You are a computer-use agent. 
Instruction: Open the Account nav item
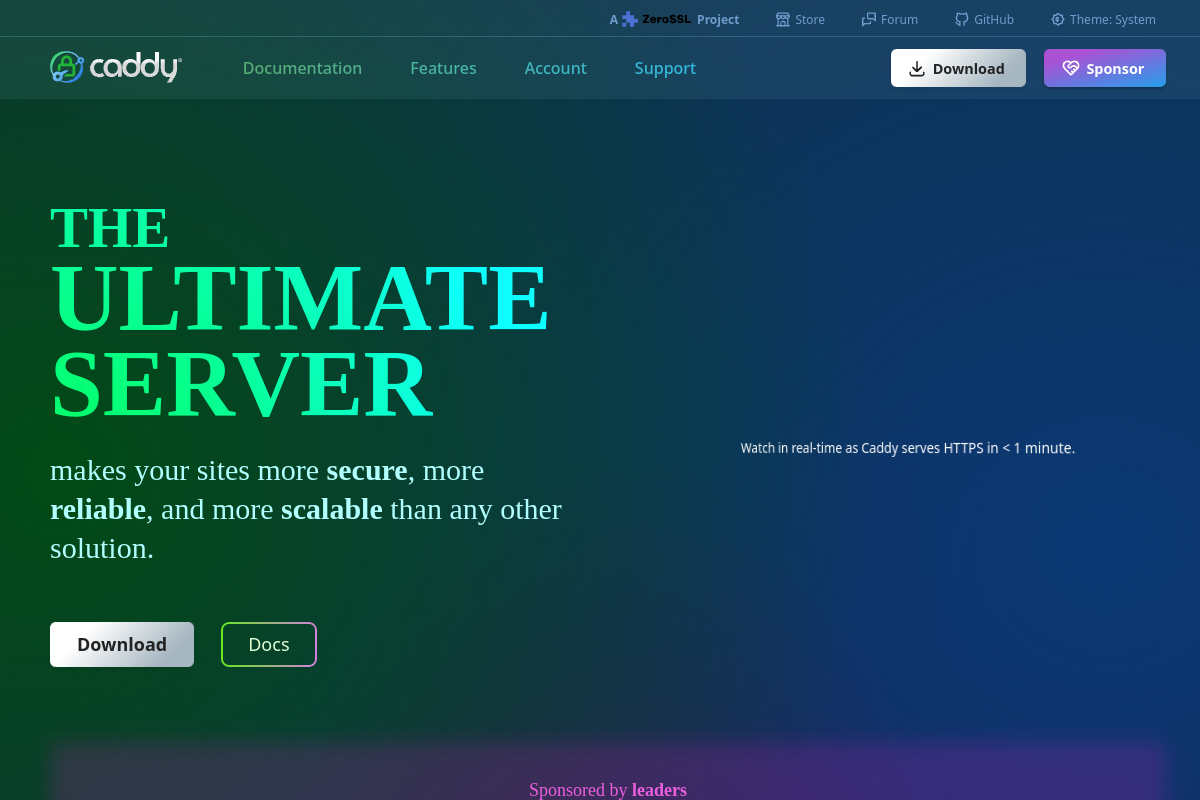[556, 68]
